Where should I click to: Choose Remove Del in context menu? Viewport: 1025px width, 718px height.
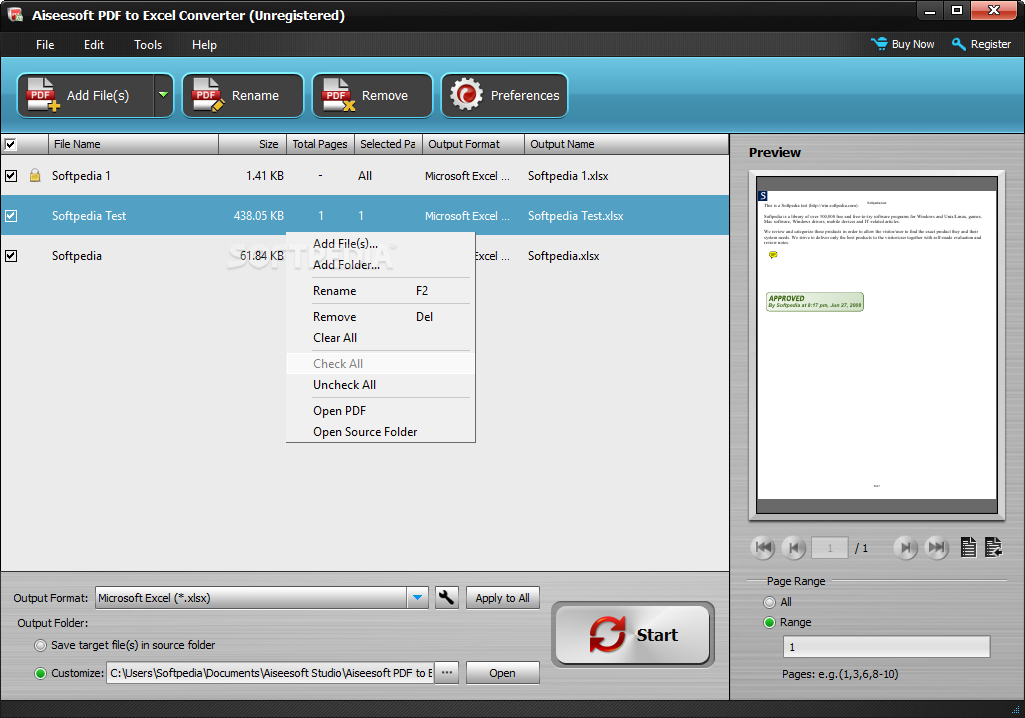tap(380, 316)
